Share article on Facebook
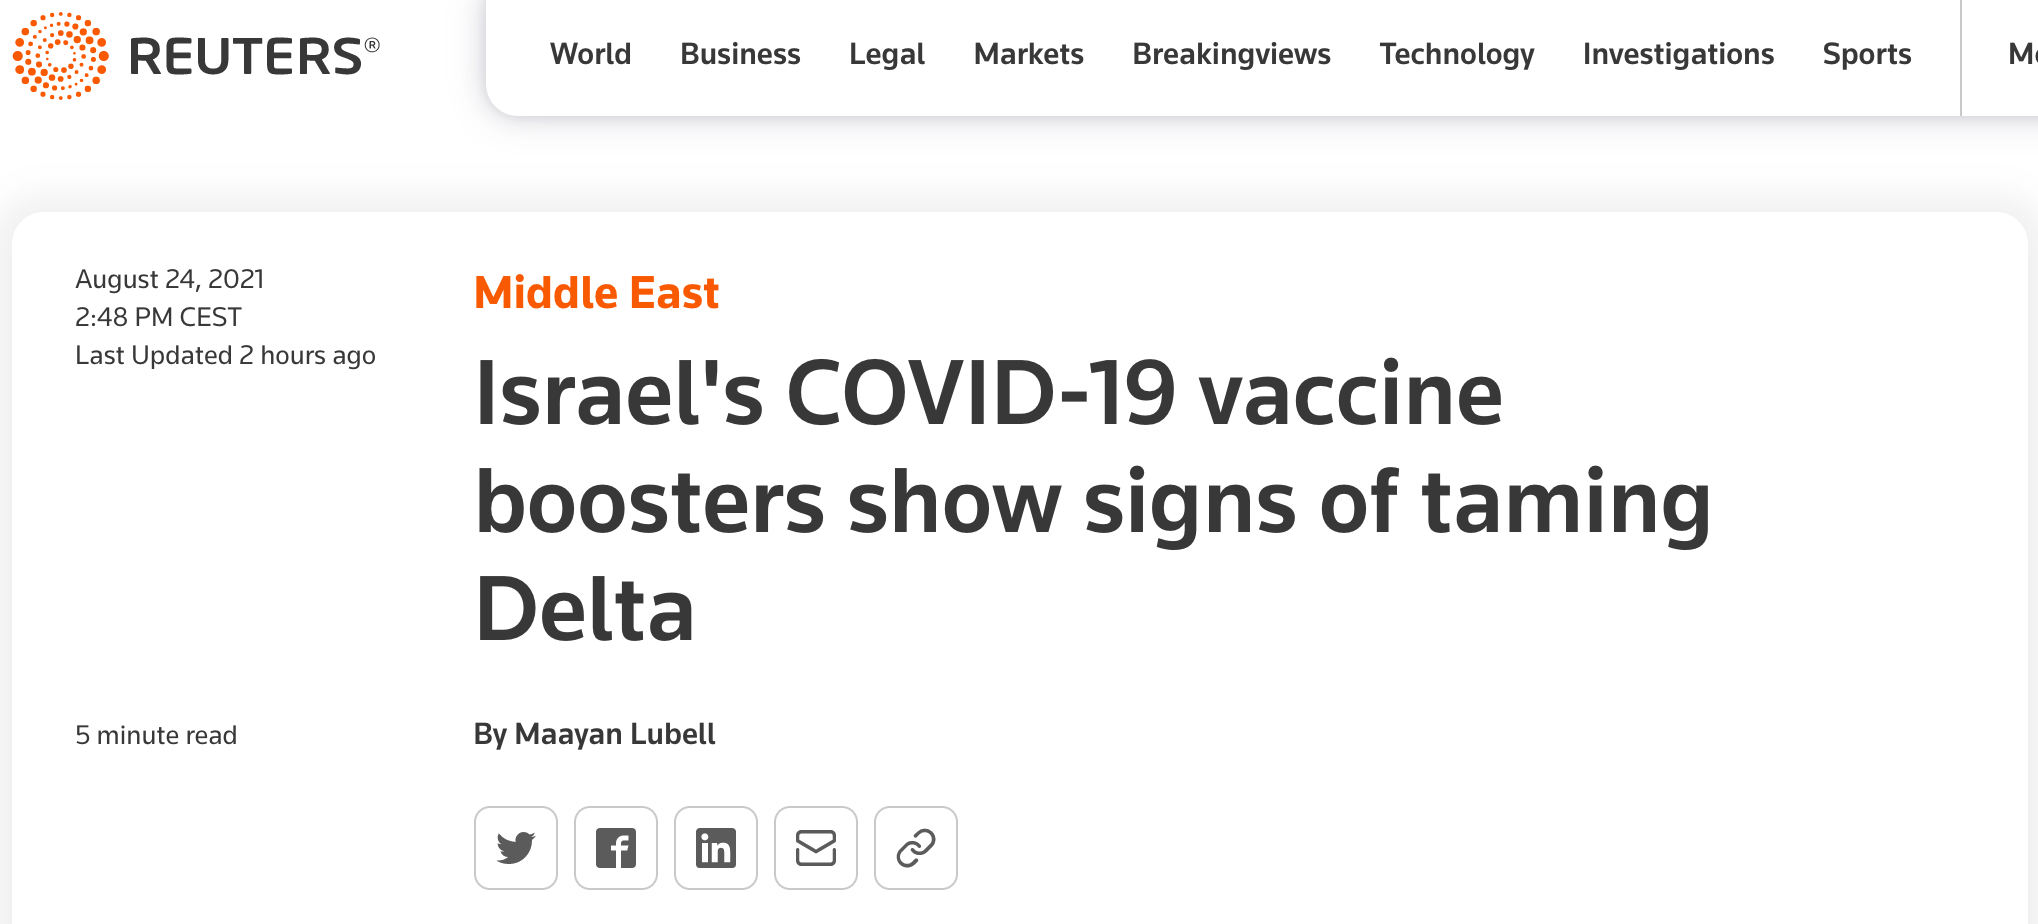The width and height of the screenshot is (2038, 924). coord(616,848)
